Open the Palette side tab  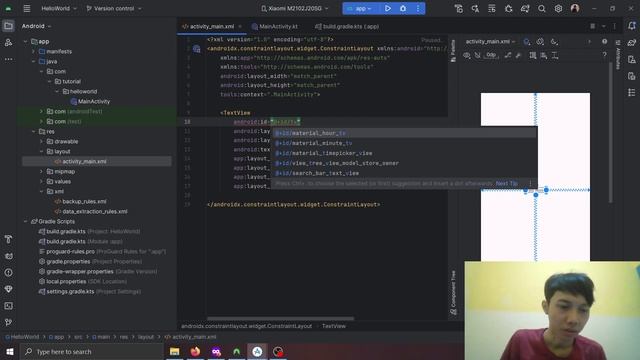click(453, 51)
